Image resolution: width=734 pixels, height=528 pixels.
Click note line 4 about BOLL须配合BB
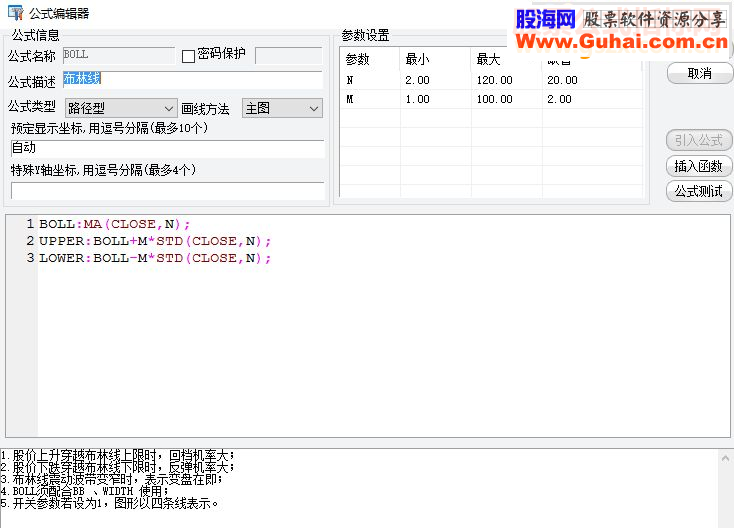pyautogui.click(x=84, y=491)
